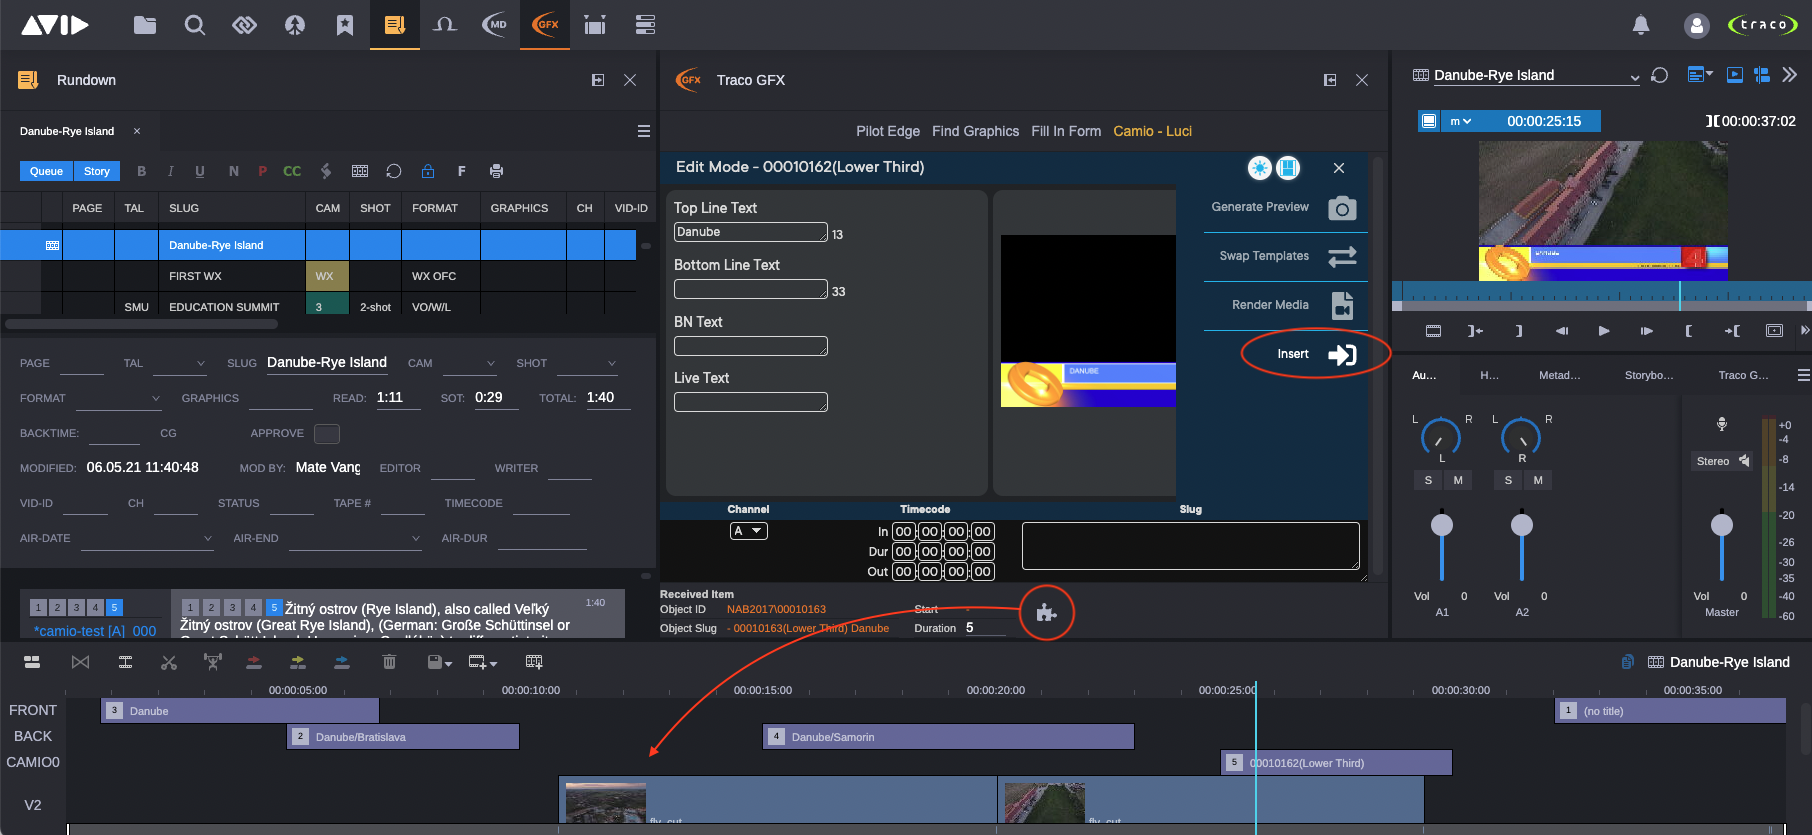This screenshot has width=1812, height=835.
Task: Open the Traco GFX app icon
Action: [545, 25]
